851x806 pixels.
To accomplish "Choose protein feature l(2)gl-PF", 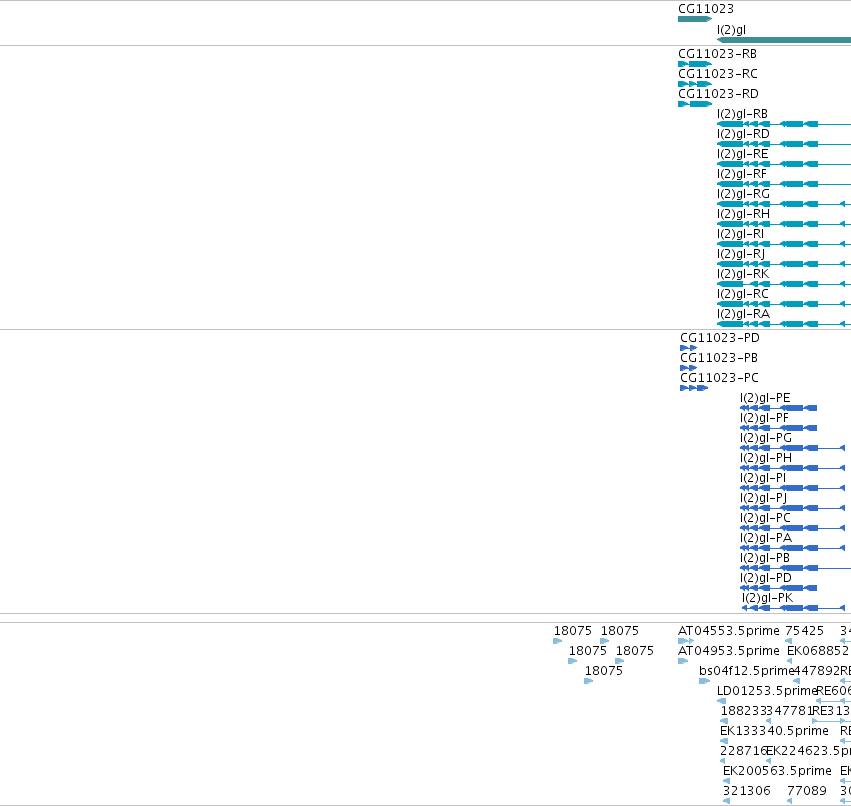I will tap(779, 428).
